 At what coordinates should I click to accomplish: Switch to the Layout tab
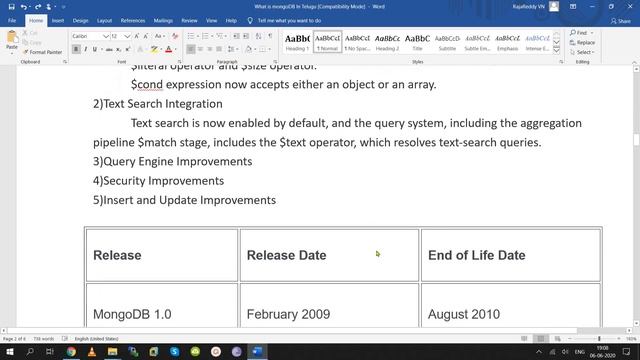[x=104, y=20]
